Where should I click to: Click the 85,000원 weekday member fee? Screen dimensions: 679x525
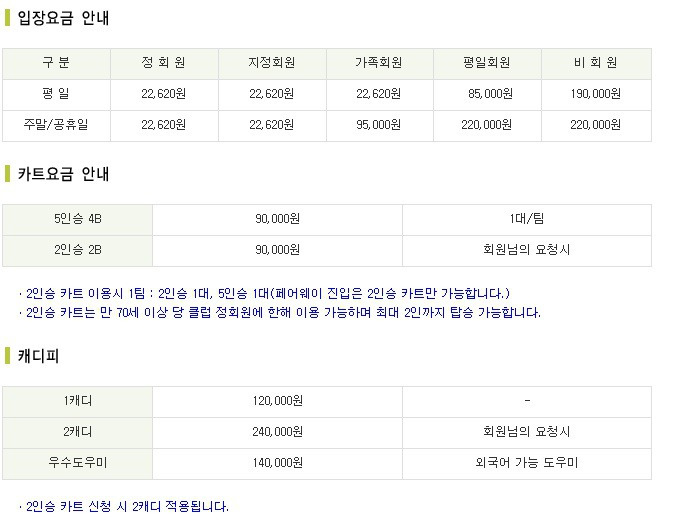[x=491, y=94]
